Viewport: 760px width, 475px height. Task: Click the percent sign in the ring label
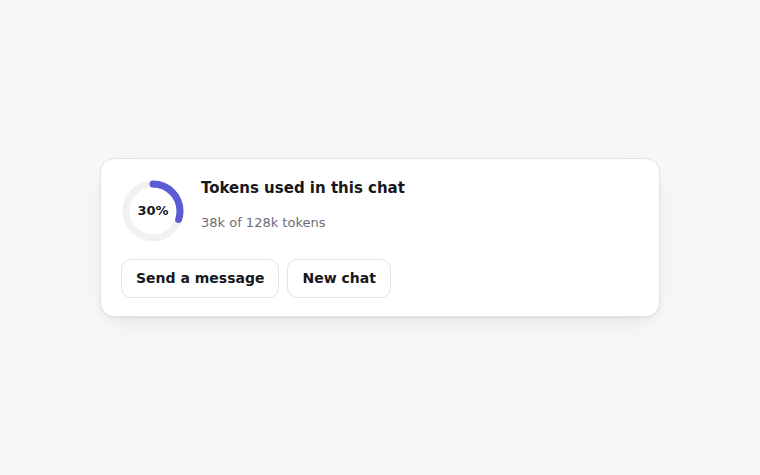163,211
